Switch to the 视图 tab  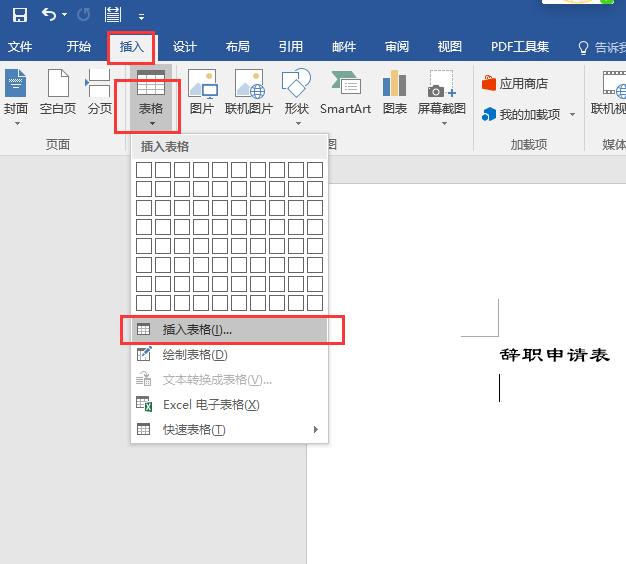click(450, 47)
